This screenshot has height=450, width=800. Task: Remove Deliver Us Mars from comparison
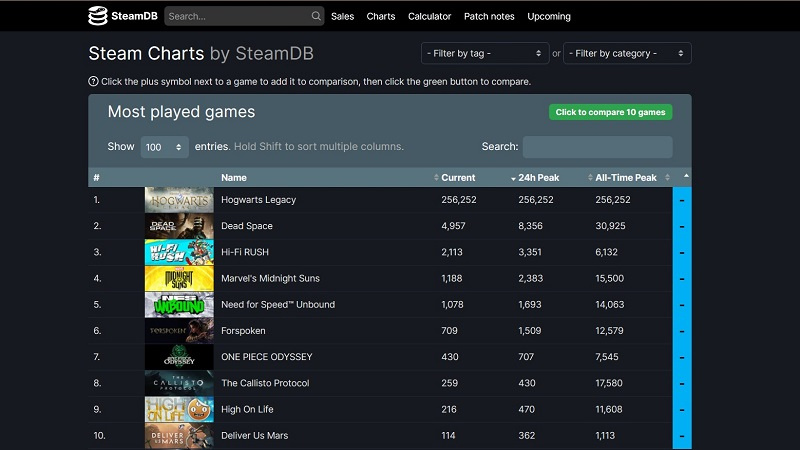[x=682, y=436]
